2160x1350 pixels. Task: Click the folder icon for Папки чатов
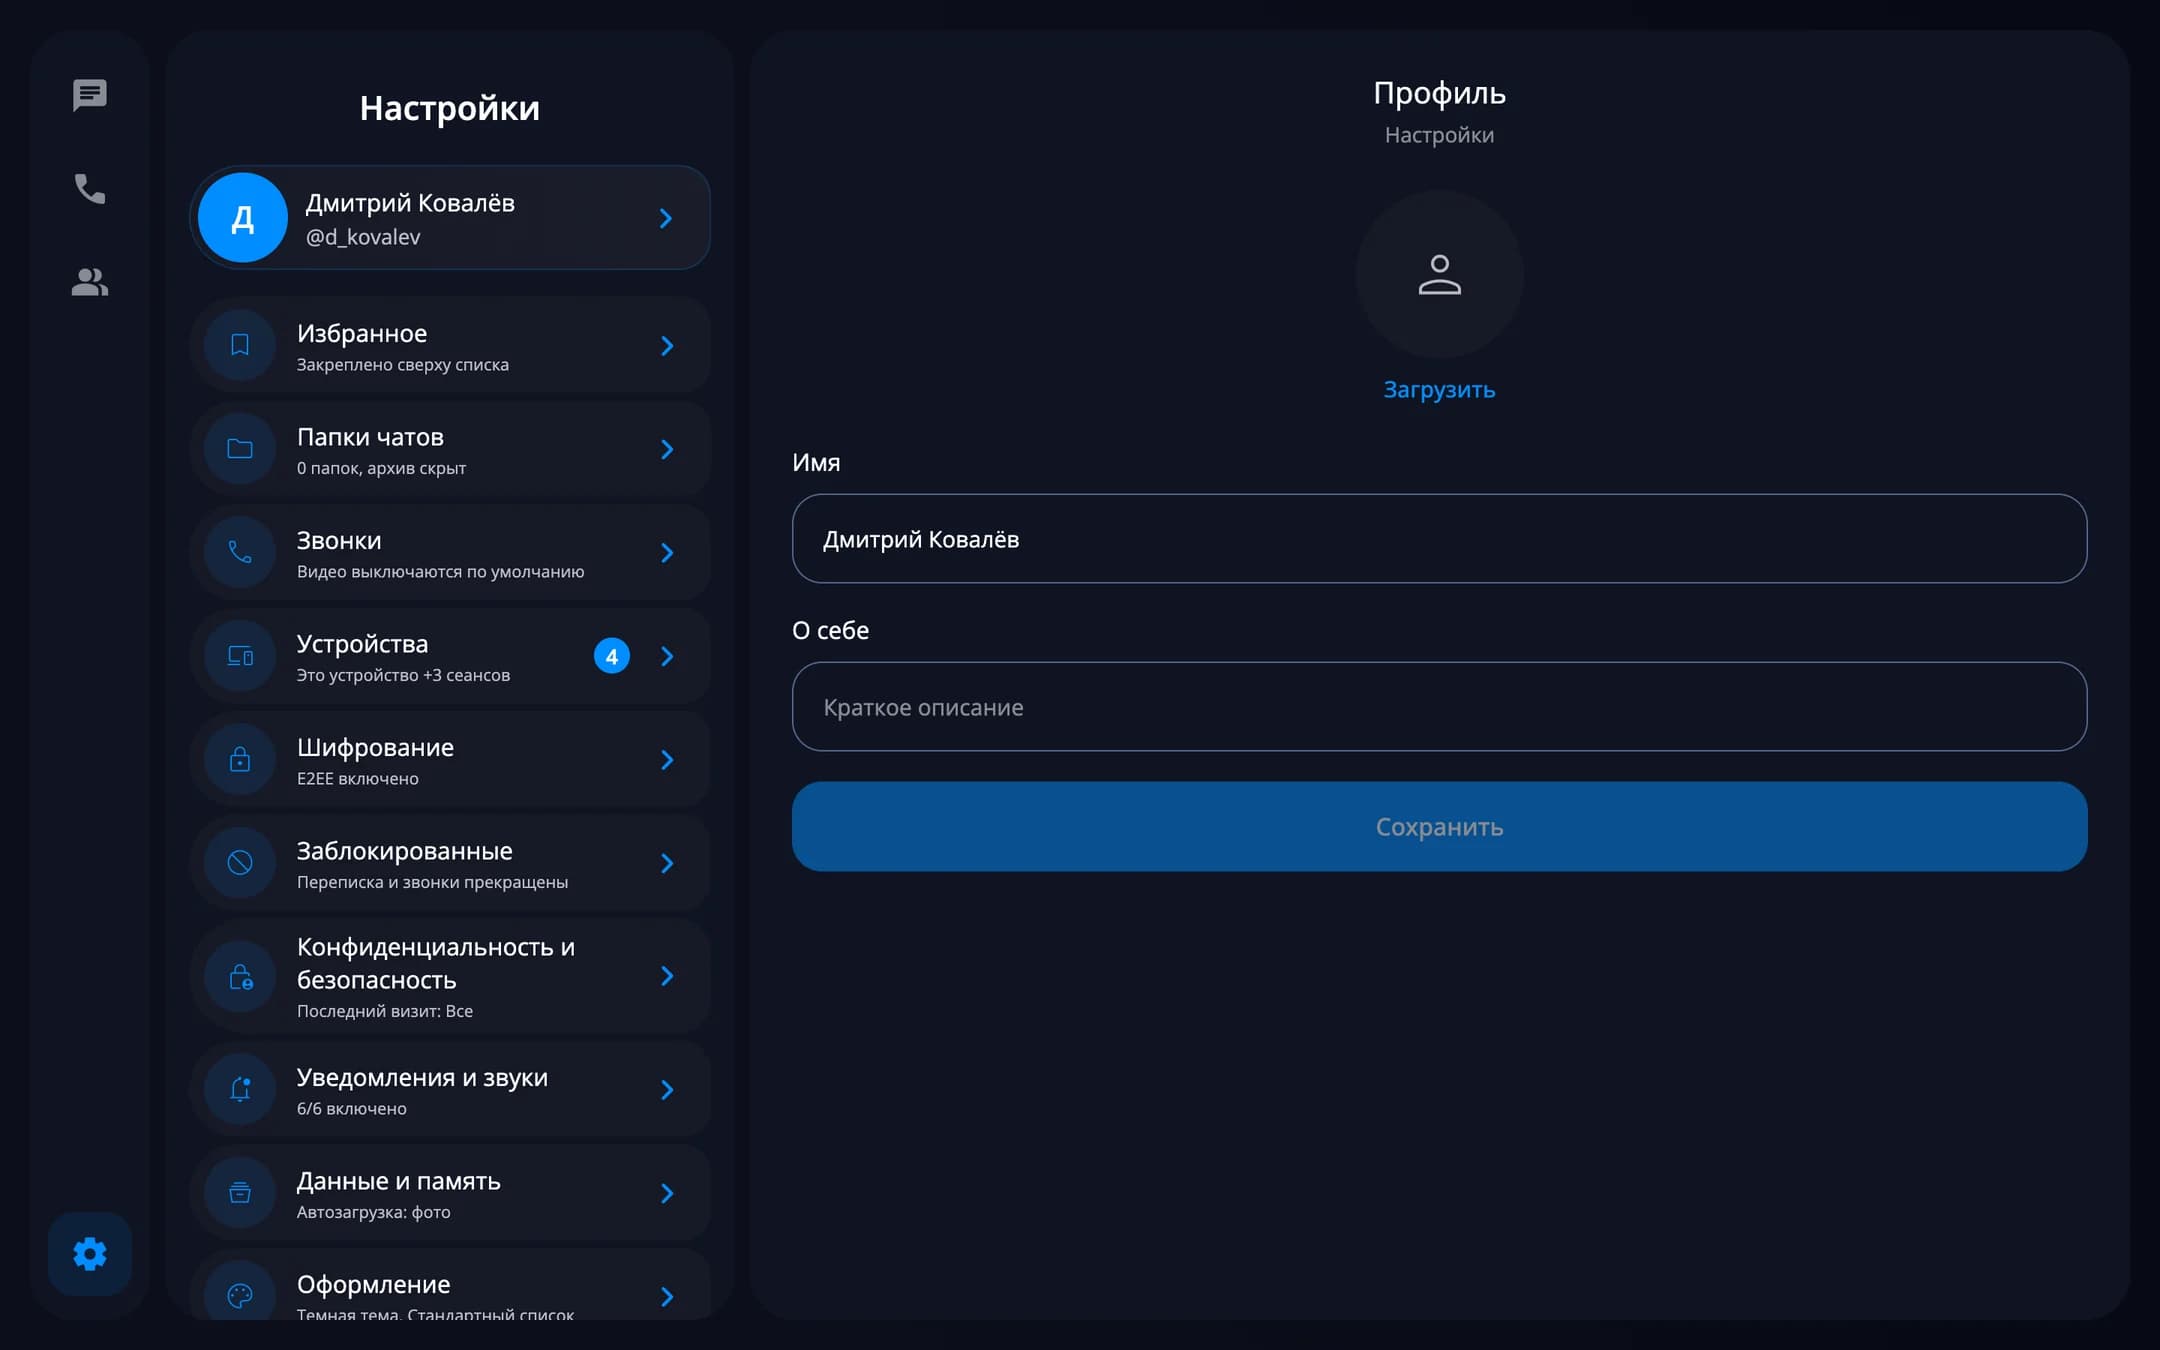240,449
